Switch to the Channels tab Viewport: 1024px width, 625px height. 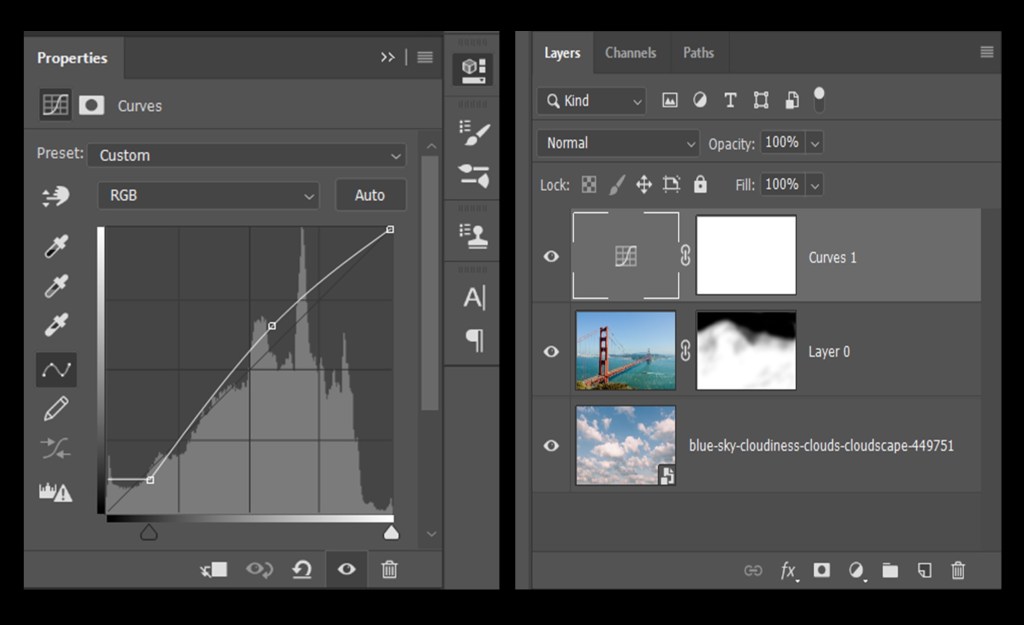pyautogui.click(x=630, y=53)
